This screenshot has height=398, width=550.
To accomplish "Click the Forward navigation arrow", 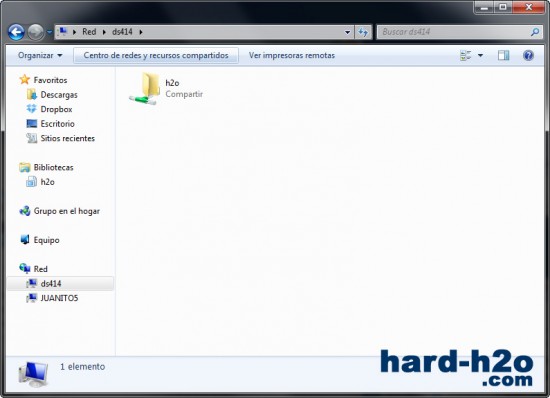I will 36,32.
